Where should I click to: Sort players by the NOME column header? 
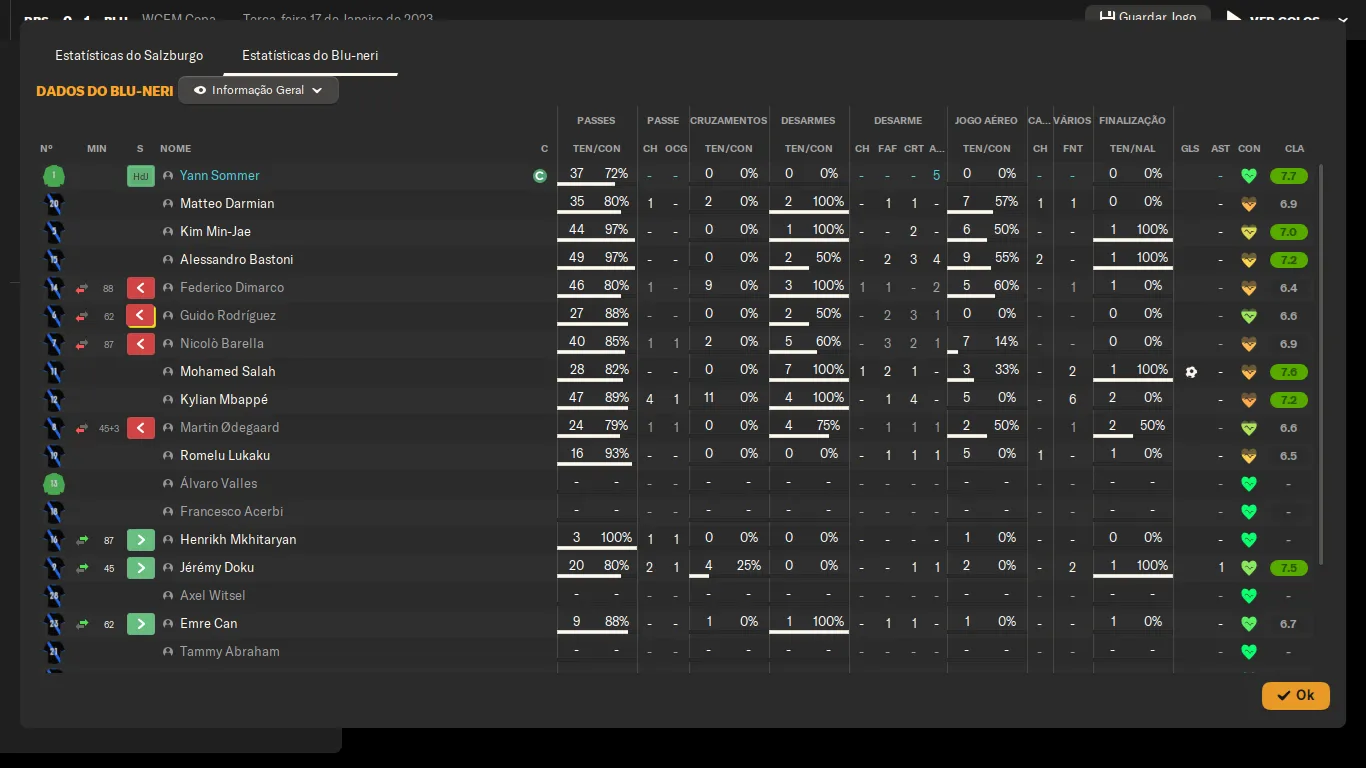(175, 148)
